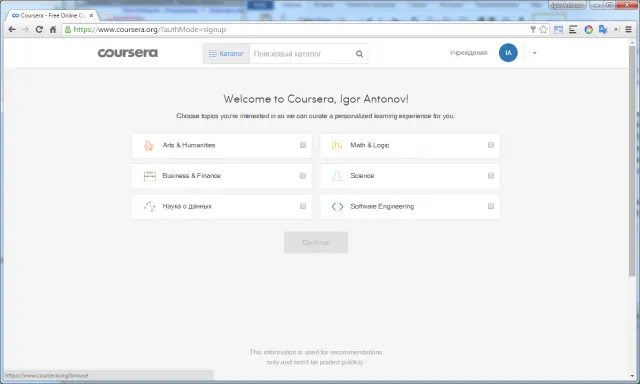Viewport: 640px width, 384px height.
Task: Reload the Coursera page
Action: [39, 29]
